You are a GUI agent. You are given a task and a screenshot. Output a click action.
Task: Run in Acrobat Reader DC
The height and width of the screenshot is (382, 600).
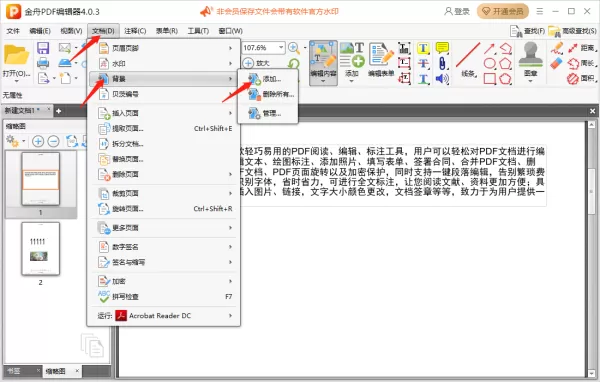pos(164,316)
